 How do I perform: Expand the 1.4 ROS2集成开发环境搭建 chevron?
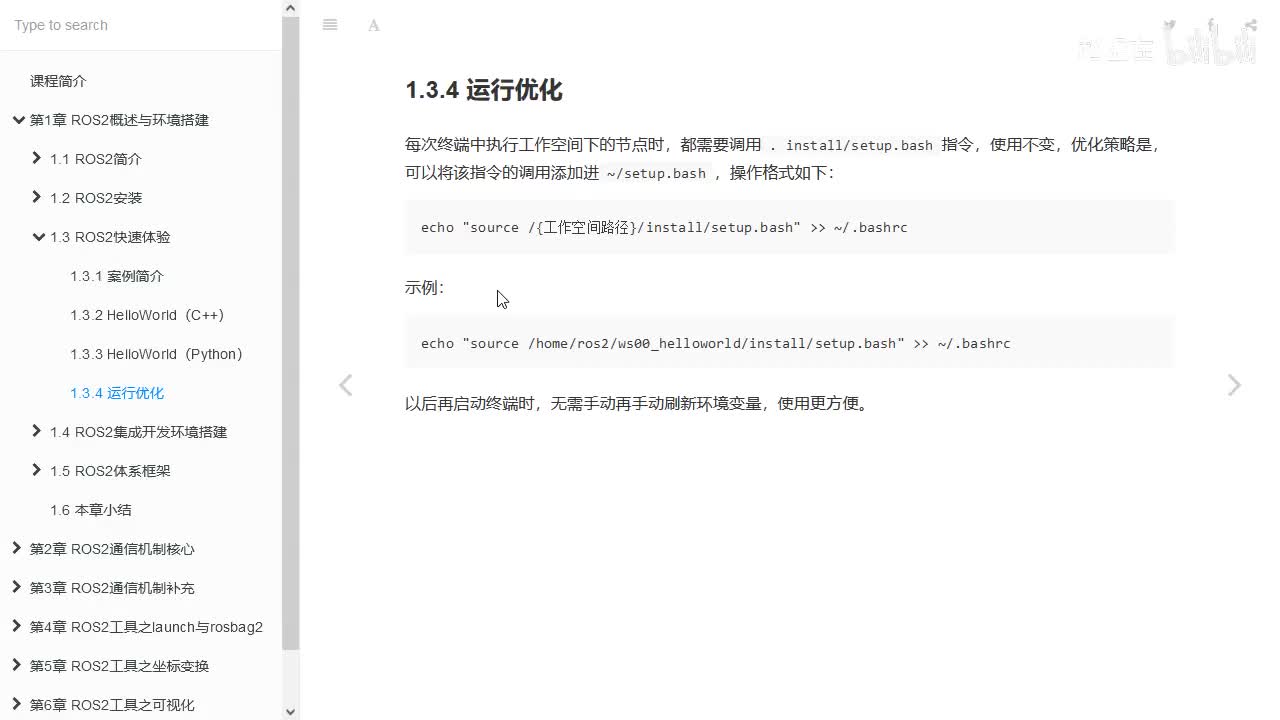pyautogui.click(x=37, y=431)
